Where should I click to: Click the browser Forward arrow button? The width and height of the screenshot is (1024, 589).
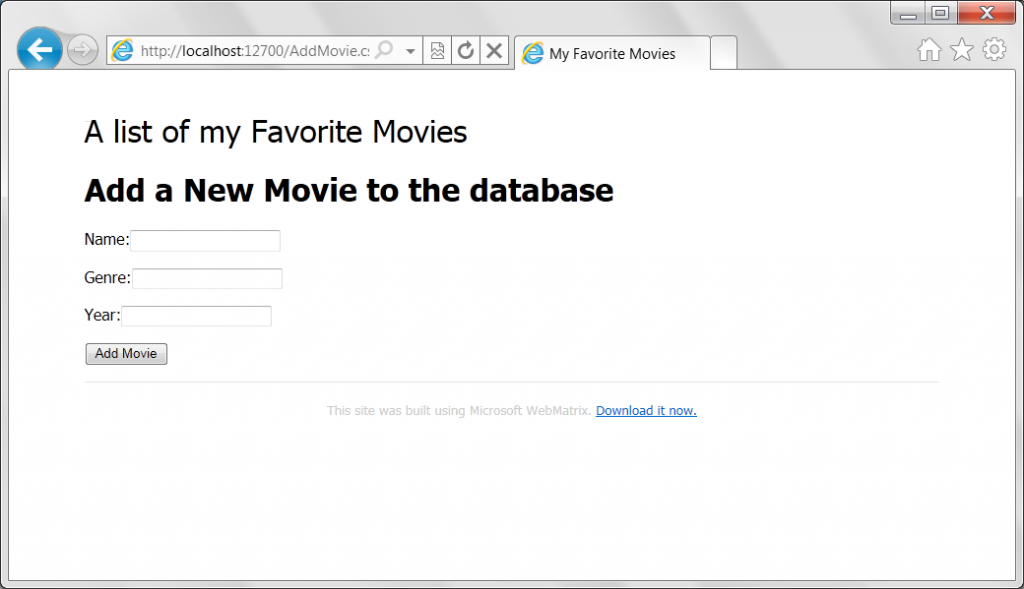pyautogui.click(x=82, y=50)
